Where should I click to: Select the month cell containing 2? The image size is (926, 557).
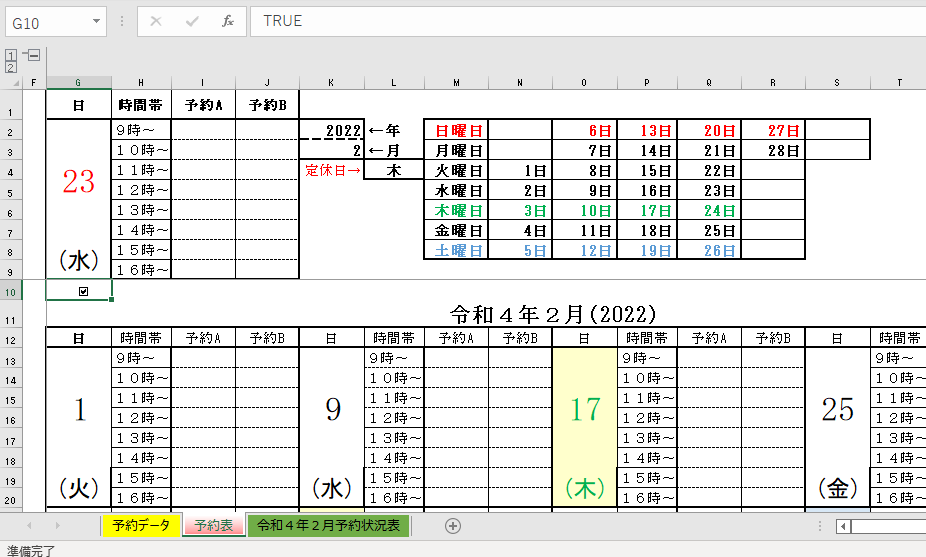(331, 150)
